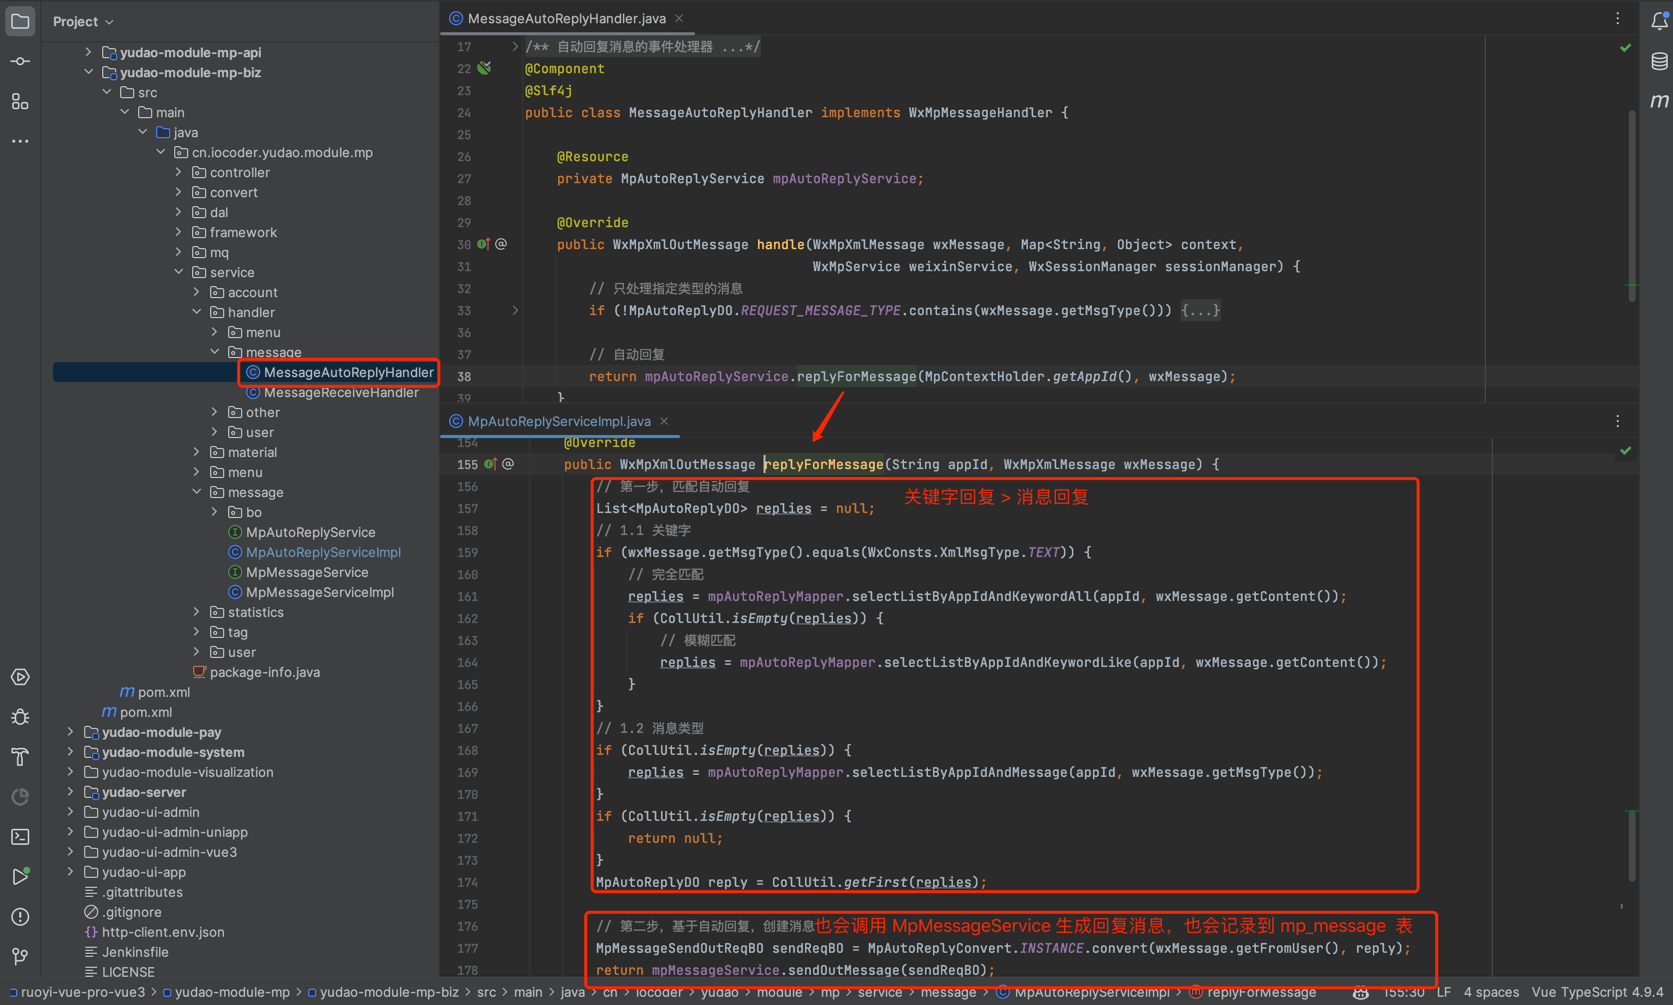This screenshot has height=1005, width=1673.
Task: Open the Maven tool window icon
Action: pyautogui.click(x=1659, y=101)
